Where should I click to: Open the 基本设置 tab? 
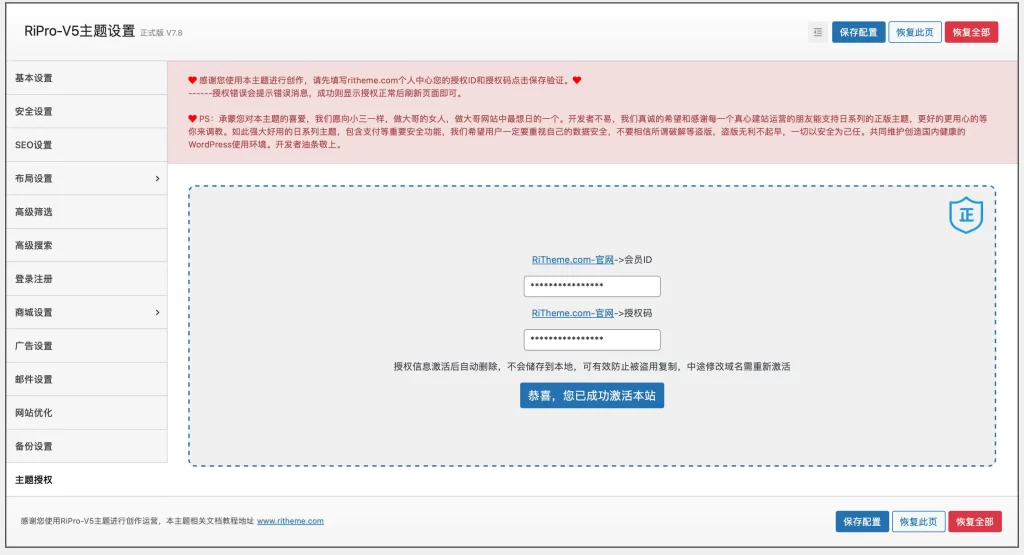coord(84,78)
